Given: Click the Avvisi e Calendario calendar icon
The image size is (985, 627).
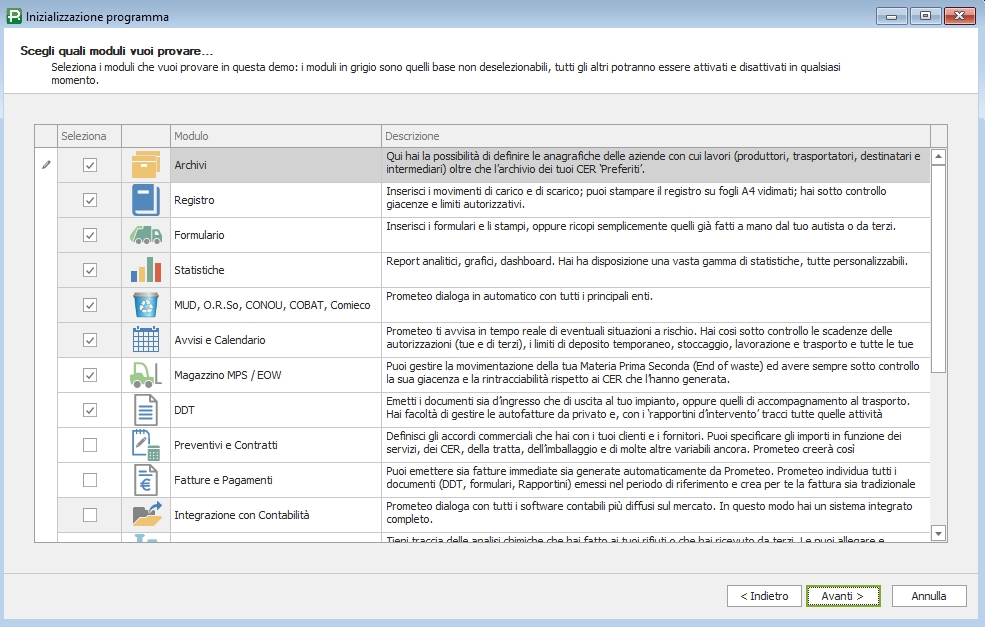Looking at the screenshot, I should coord(146,340).
